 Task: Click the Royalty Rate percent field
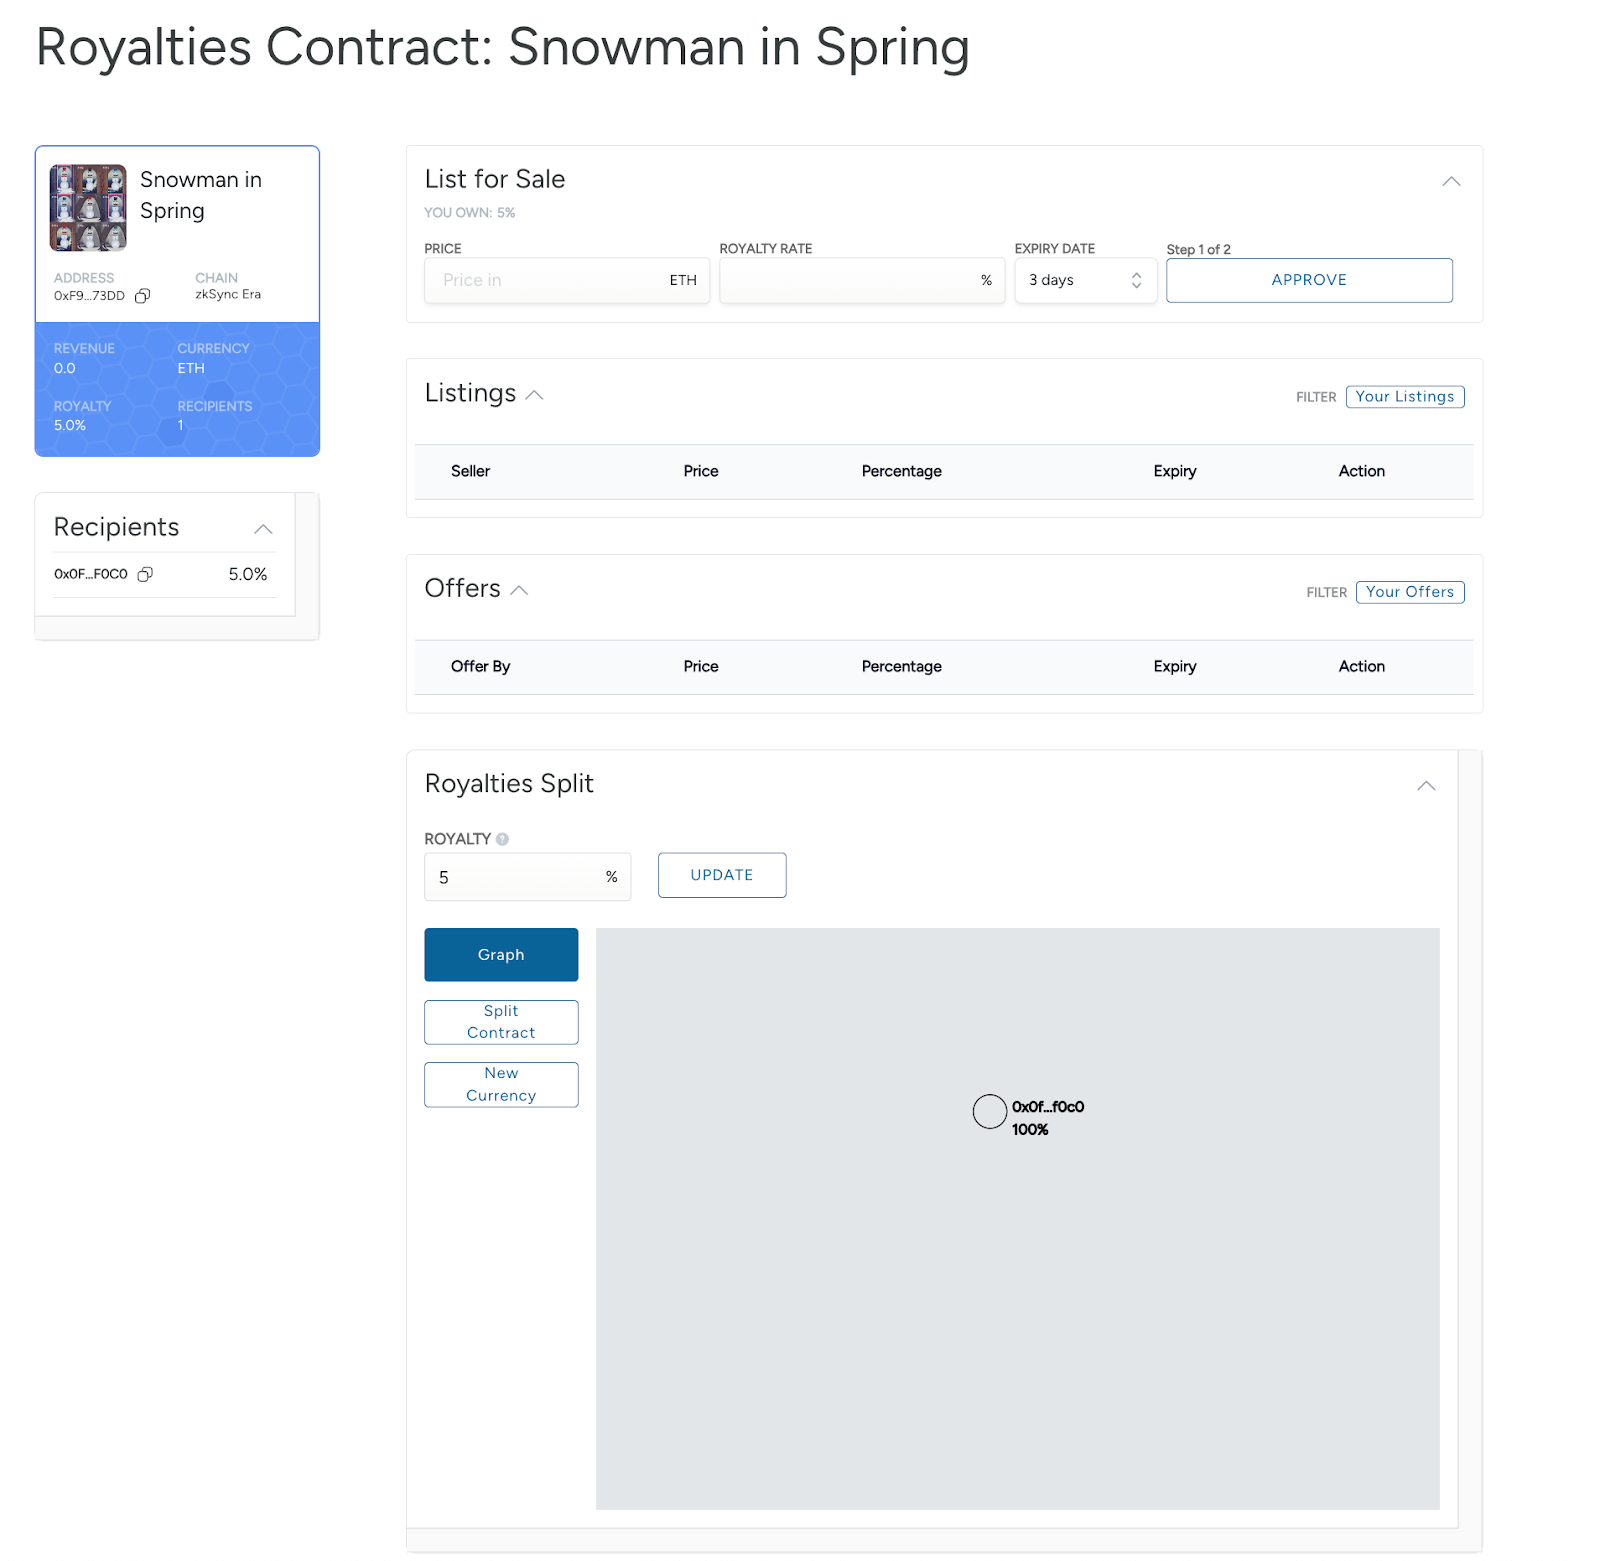point(850,281)
